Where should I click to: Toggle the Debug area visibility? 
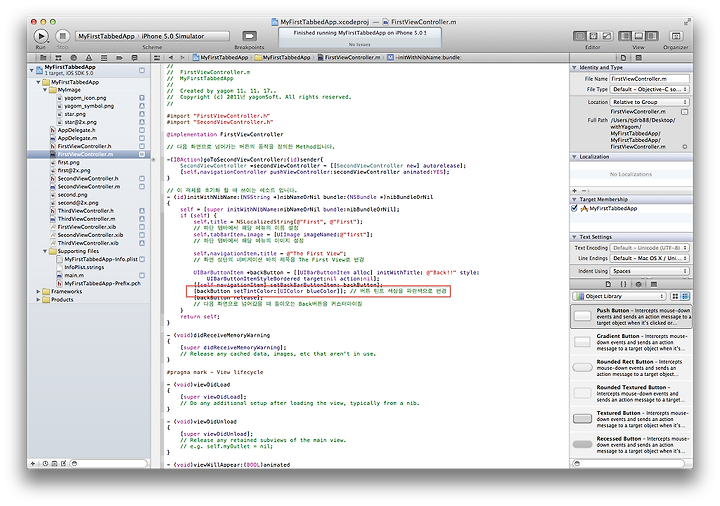pos(638,36)
